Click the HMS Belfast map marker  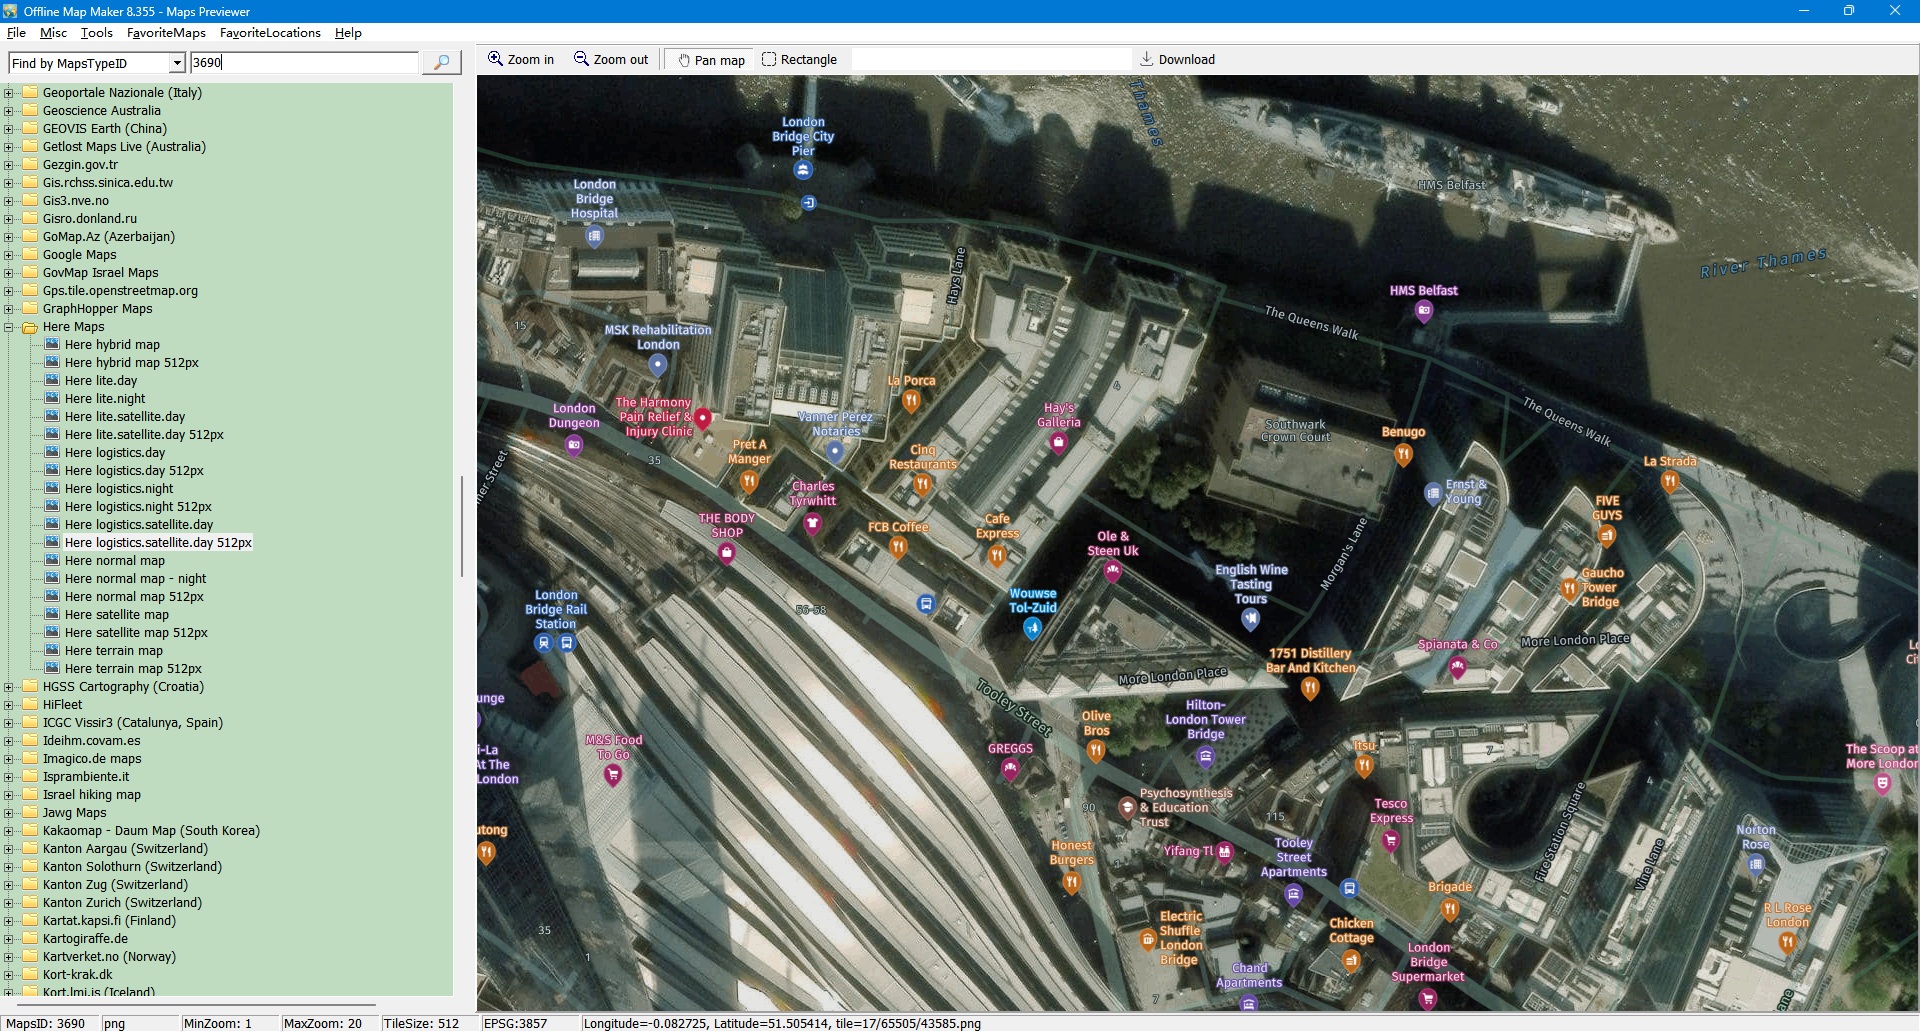pos(1424,311)
